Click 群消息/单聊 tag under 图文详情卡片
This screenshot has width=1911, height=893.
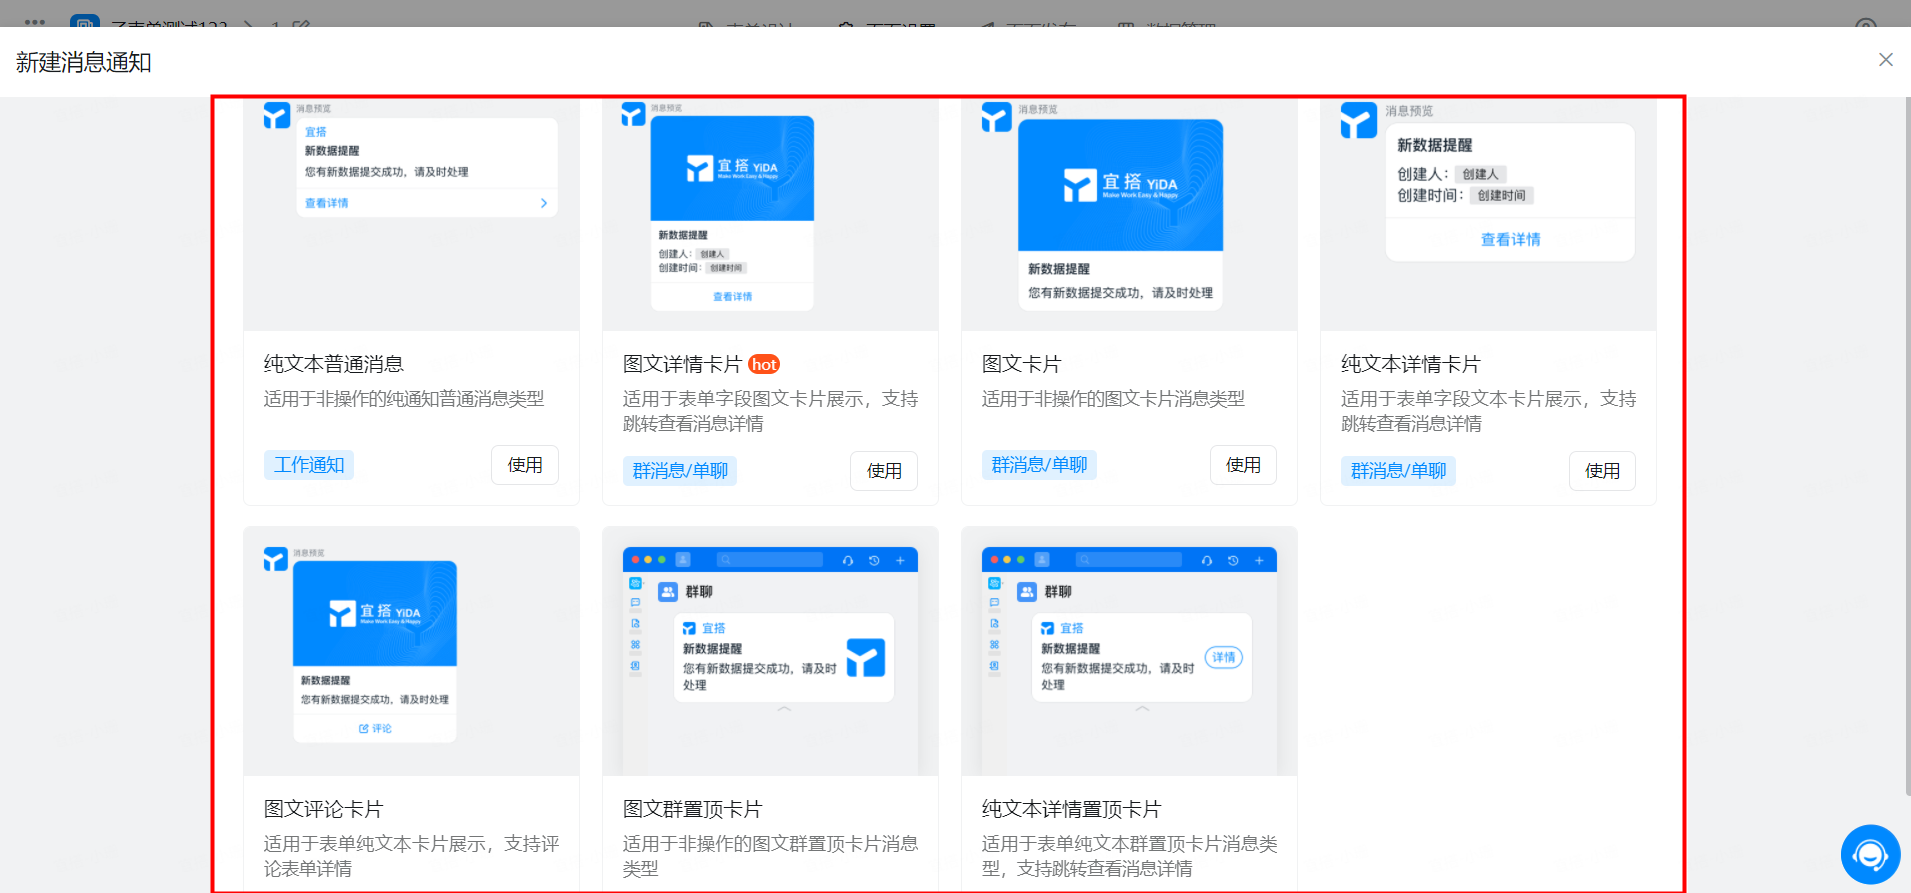[x=680, y=471]
